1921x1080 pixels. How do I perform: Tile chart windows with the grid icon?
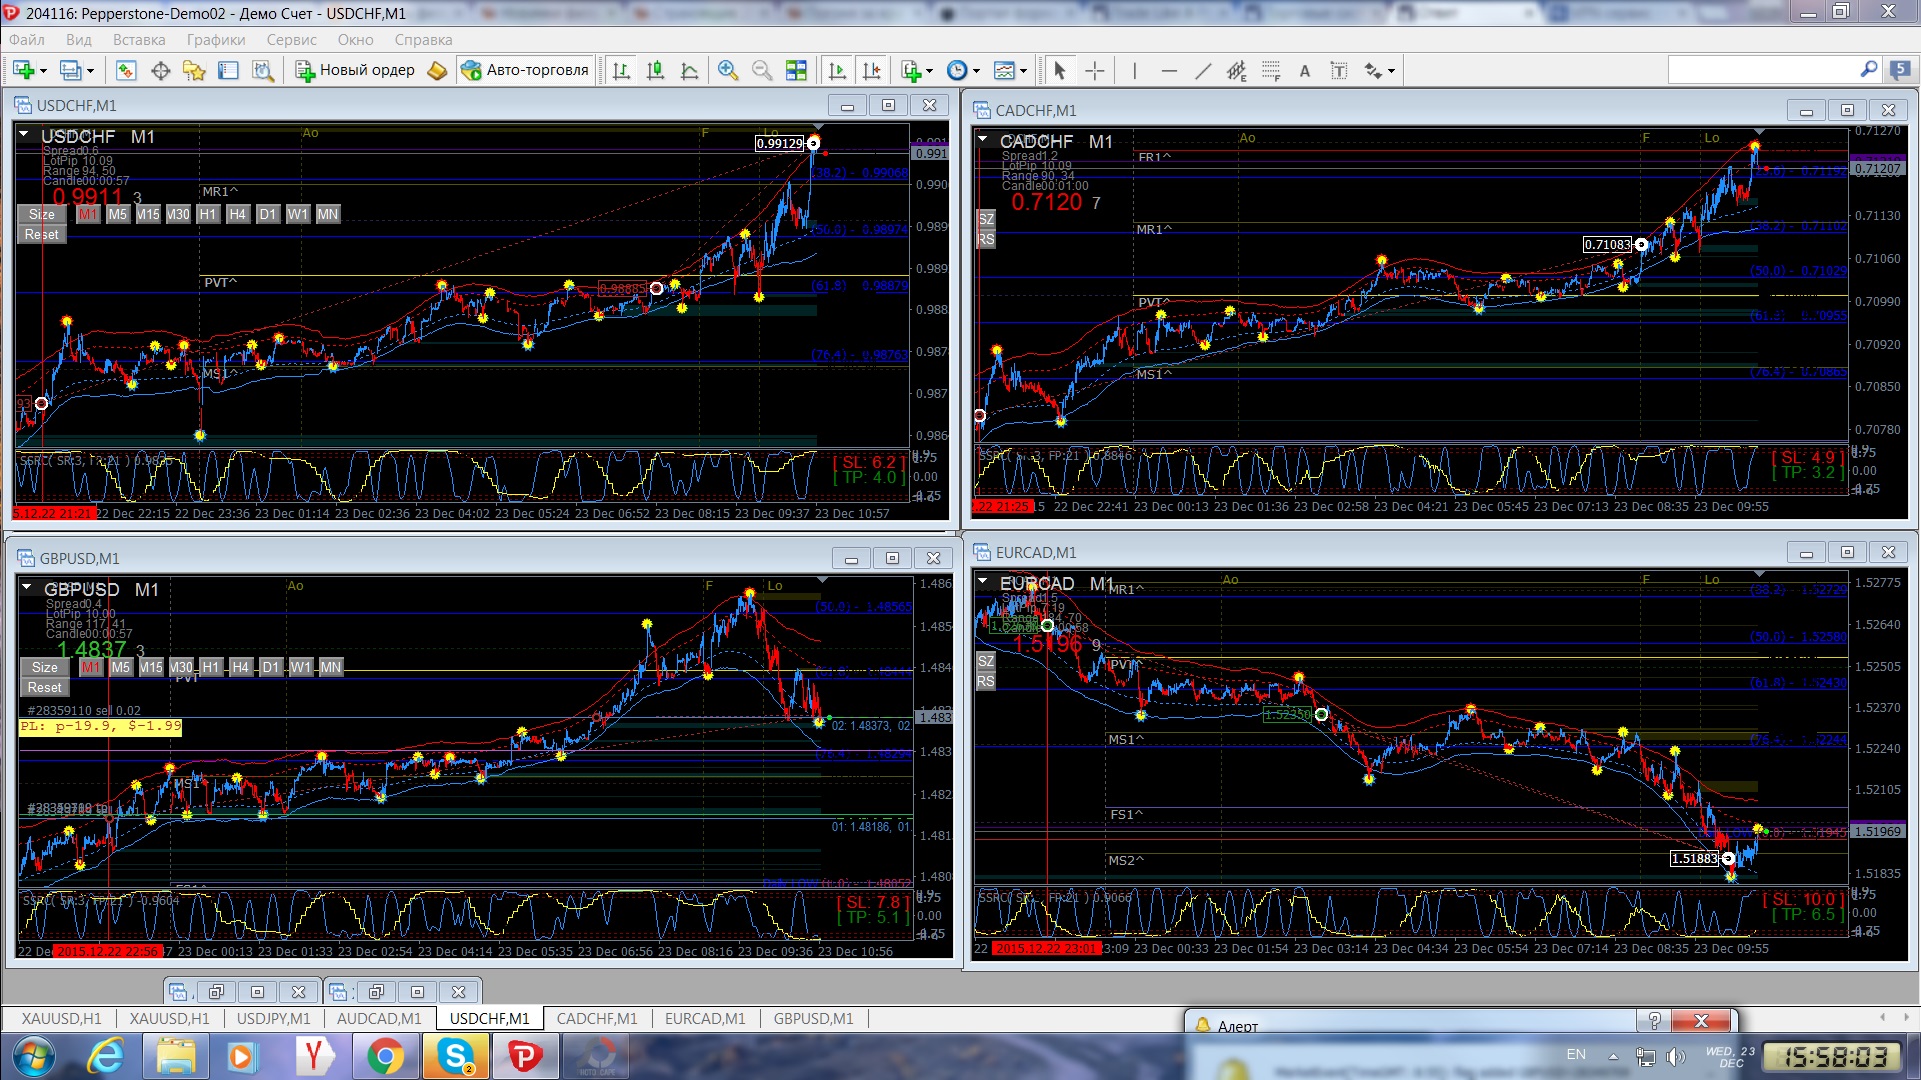[x=796, y=70]
